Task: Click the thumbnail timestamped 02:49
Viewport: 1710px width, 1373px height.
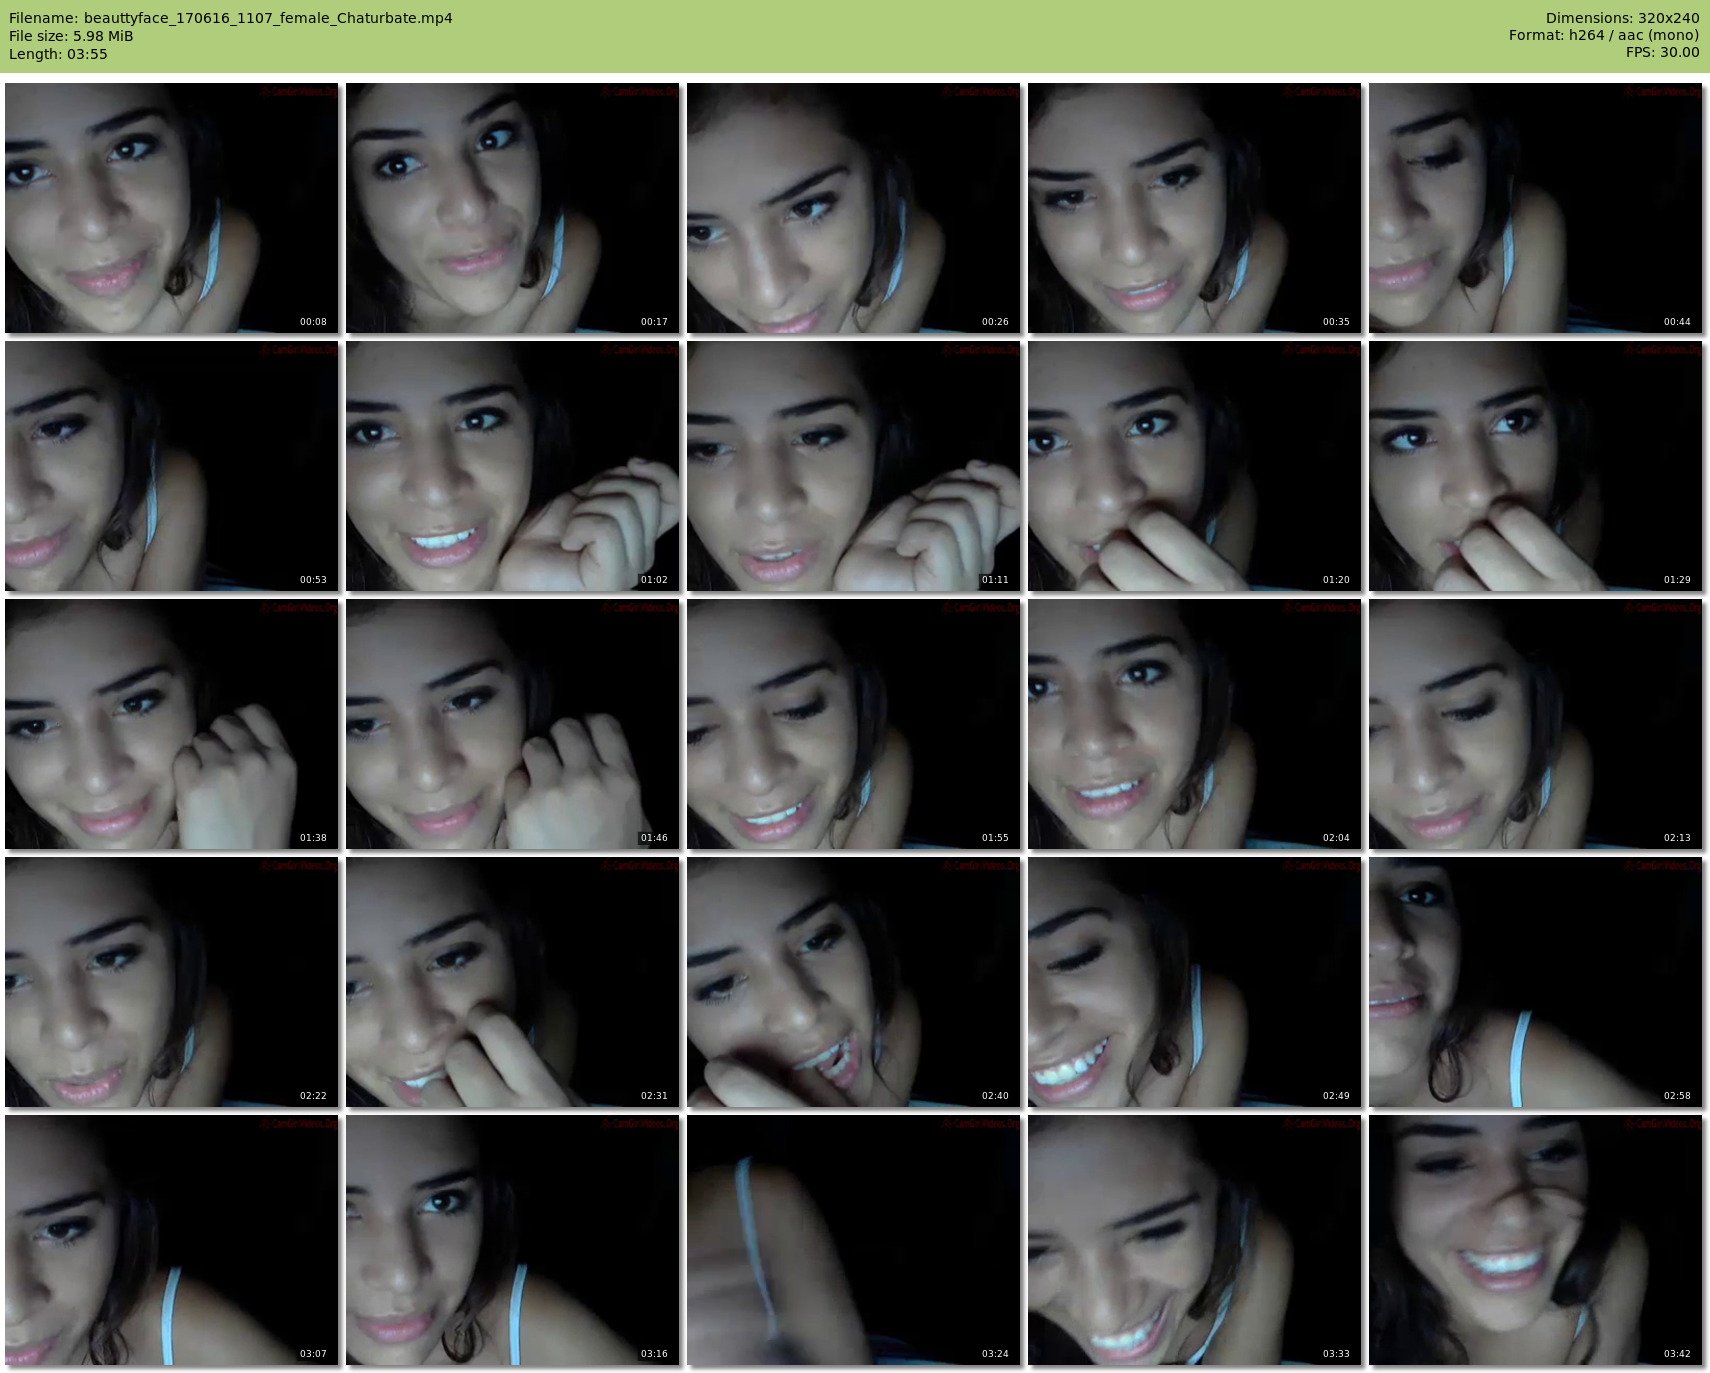Action: 1195,982
